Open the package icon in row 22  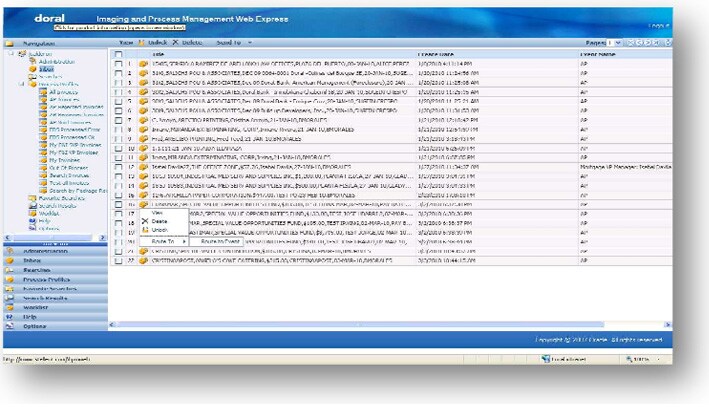click(143, 260)
